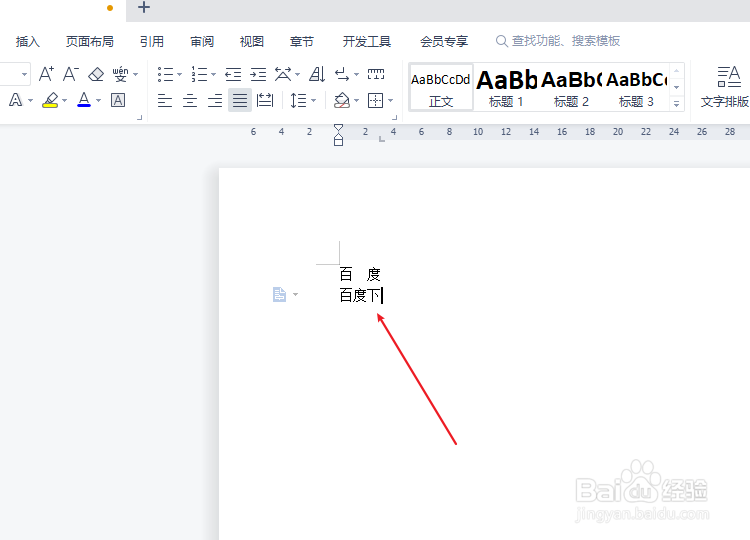The width and height of the screenshot is (750, 540).
Task: Align text right
Action: tap(215, 100)
